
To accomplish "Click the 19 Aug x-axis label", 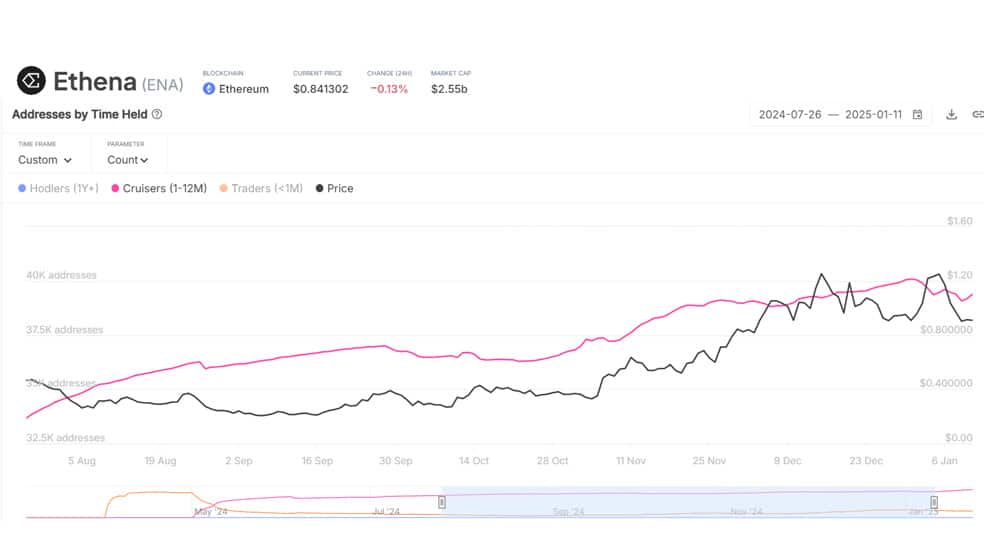I will point(160,461).
